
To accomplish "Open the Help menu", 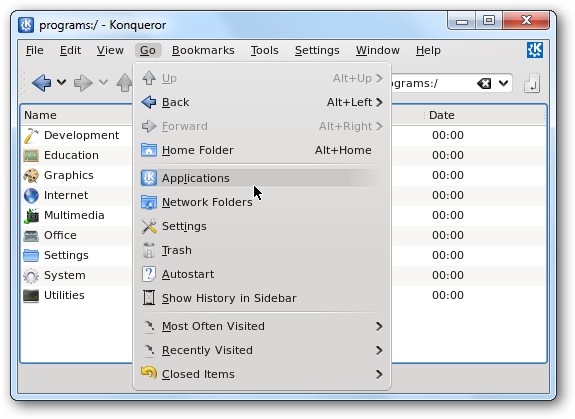I will click(428, 50).
